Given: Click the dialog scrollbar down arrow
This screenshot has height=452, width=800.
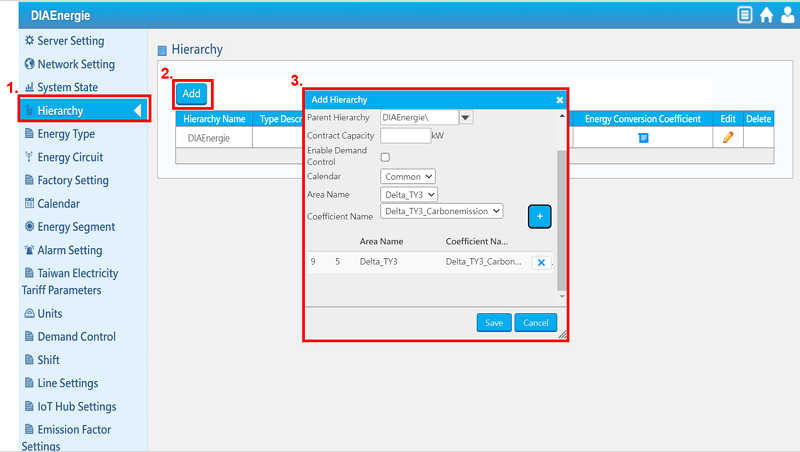Looking at the screenshot, I should pos(562,296).
